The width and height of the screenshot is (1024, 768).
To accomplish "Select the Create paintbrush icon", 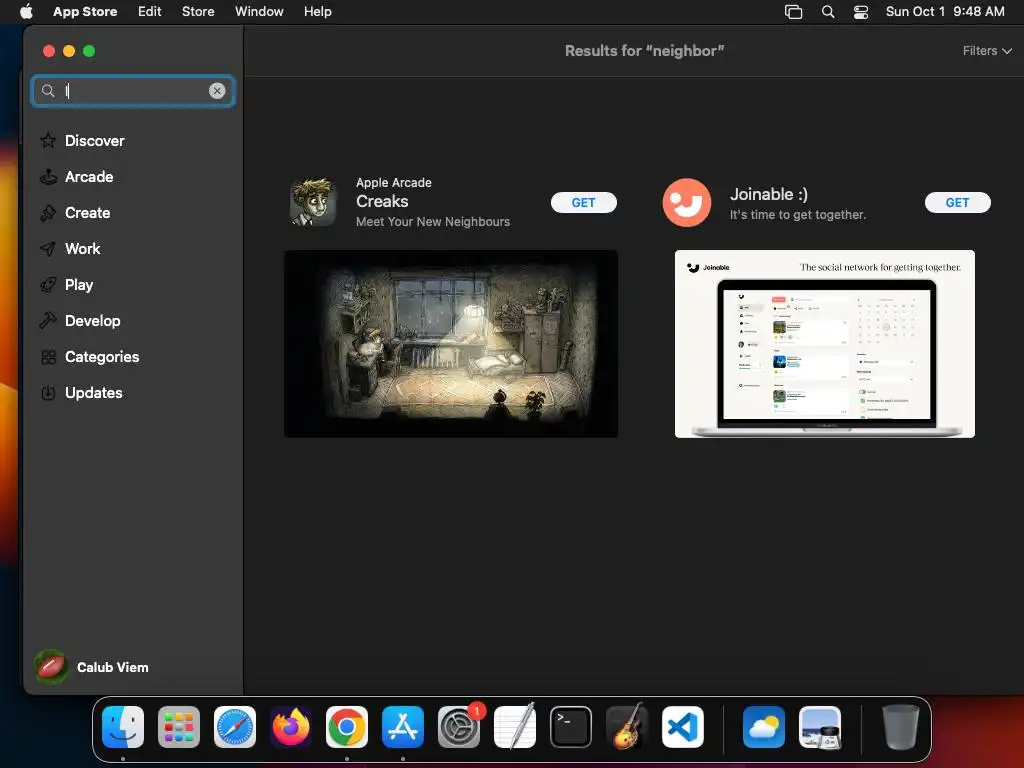I will (x=48, y=213).
